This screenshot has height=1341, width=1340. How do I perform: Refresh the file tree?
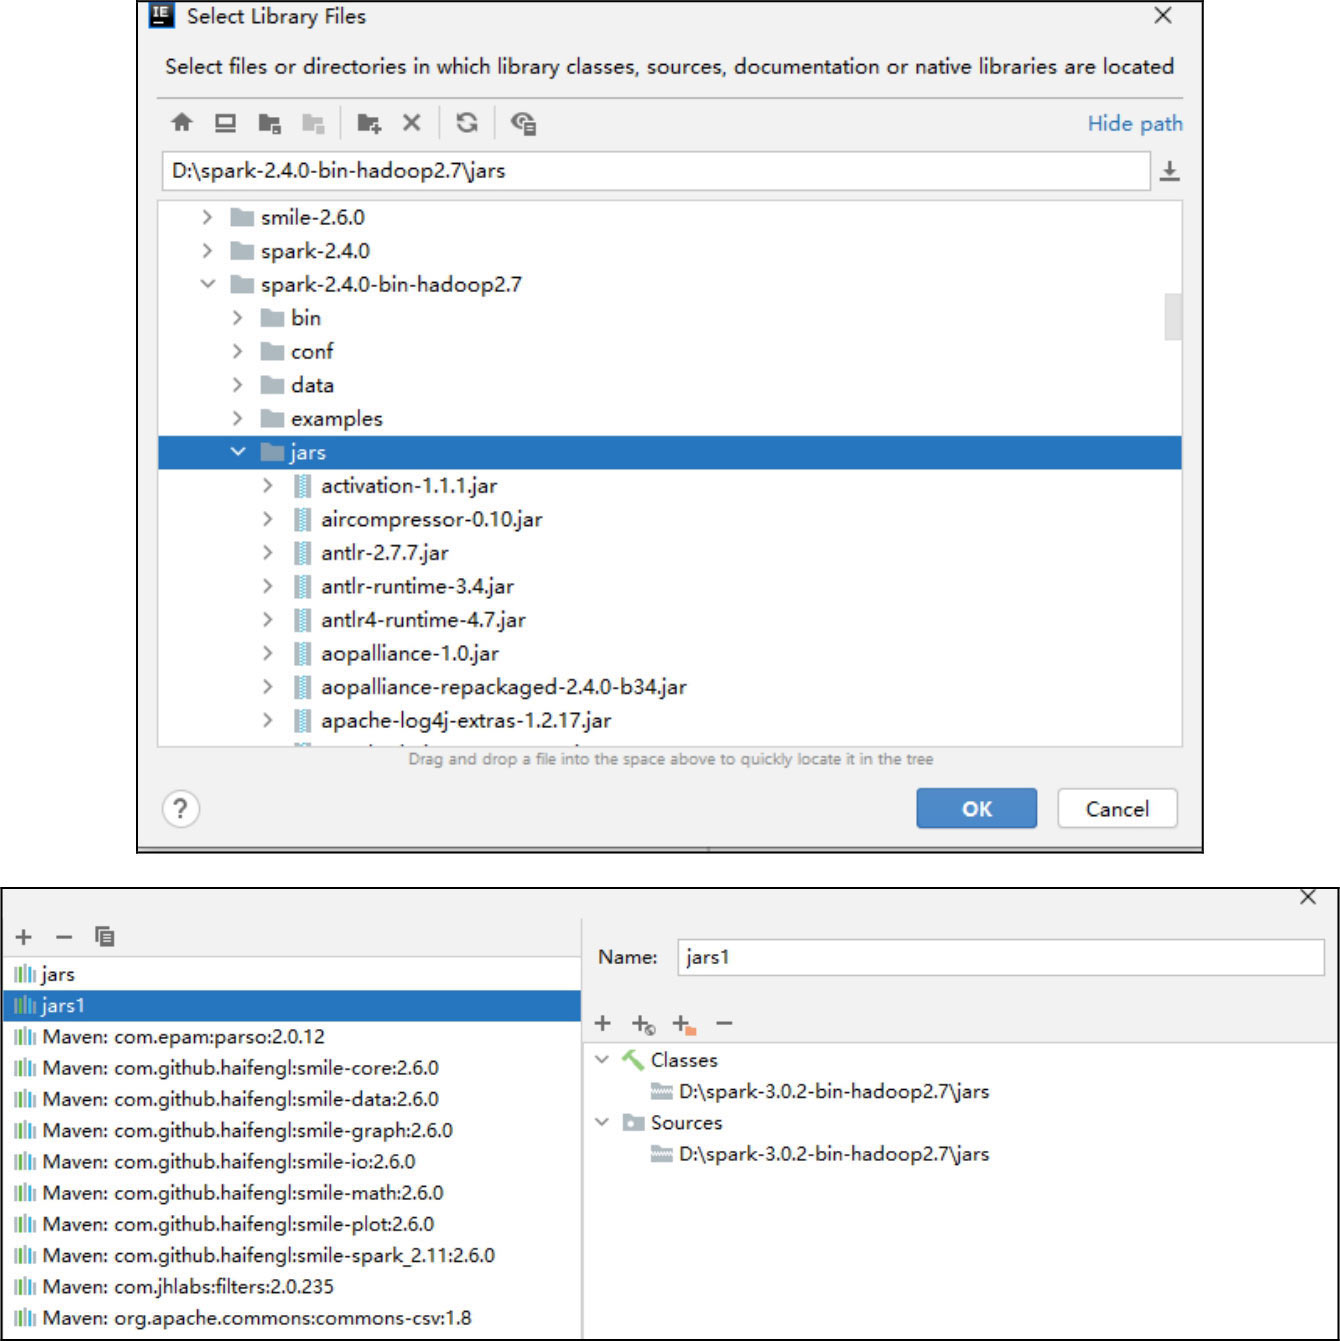point(467,123)
